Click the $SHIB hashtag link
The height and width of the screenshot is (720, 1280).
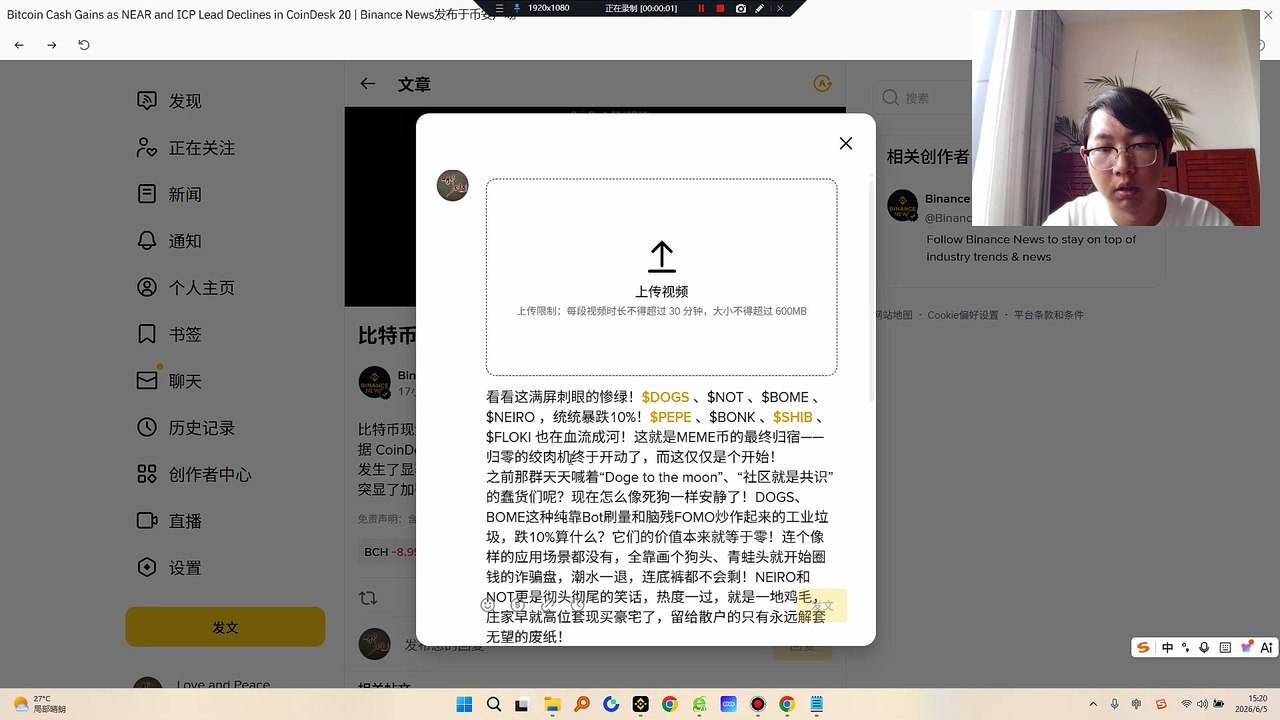coord(792,417)
